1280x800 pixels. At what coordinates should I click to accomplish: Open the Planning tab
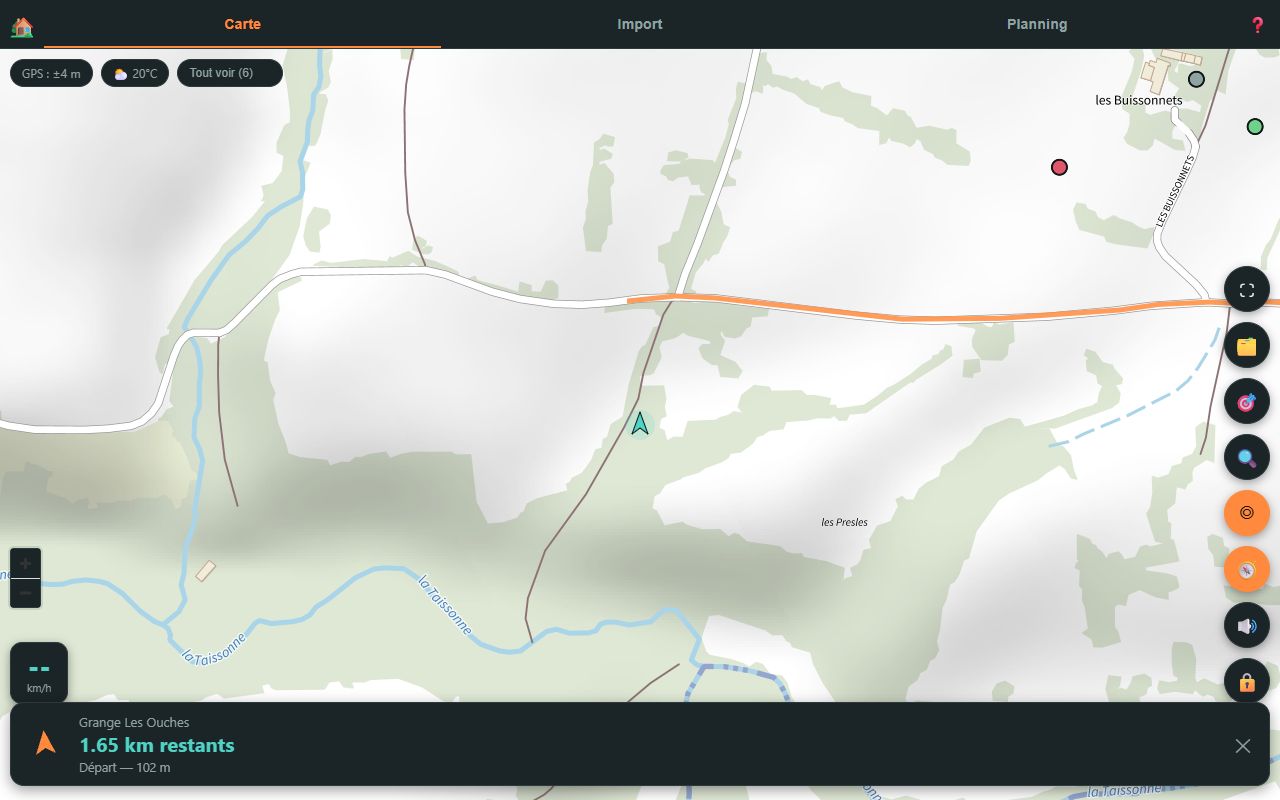pyautogui.click(x=1037, y=24)
